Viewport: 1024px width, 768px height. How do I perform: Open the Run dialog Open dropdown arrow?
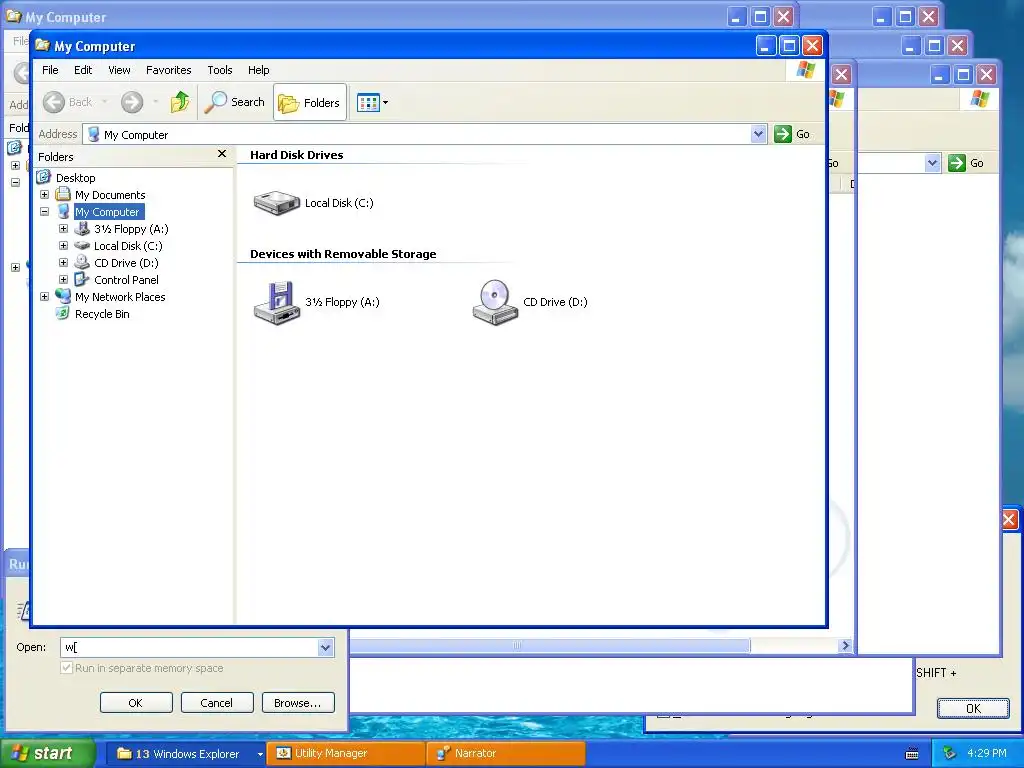point(325,647)
